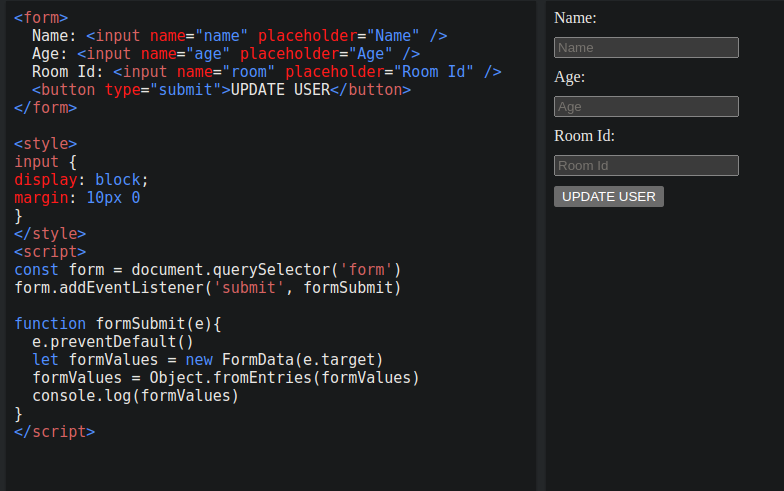
Task: Submit with the UPDATE USER button
Action: [x=608, y=196]
